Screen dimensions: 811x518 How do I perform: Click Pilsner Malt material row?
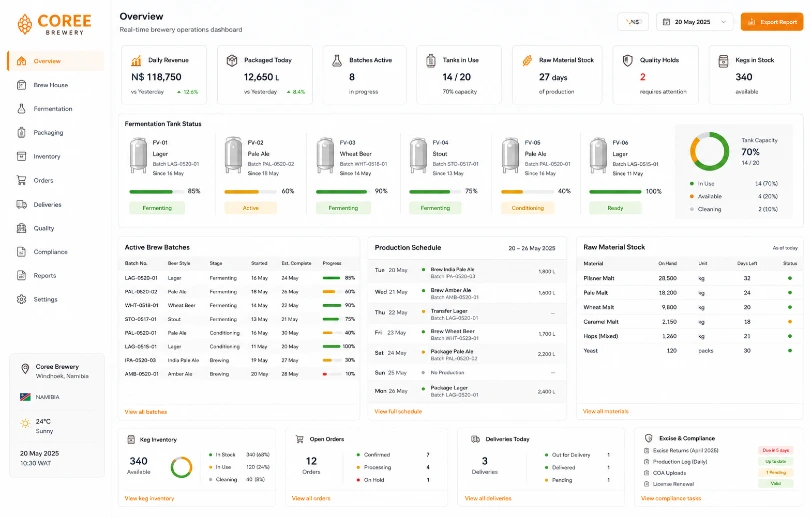click(x=690, y=278)
